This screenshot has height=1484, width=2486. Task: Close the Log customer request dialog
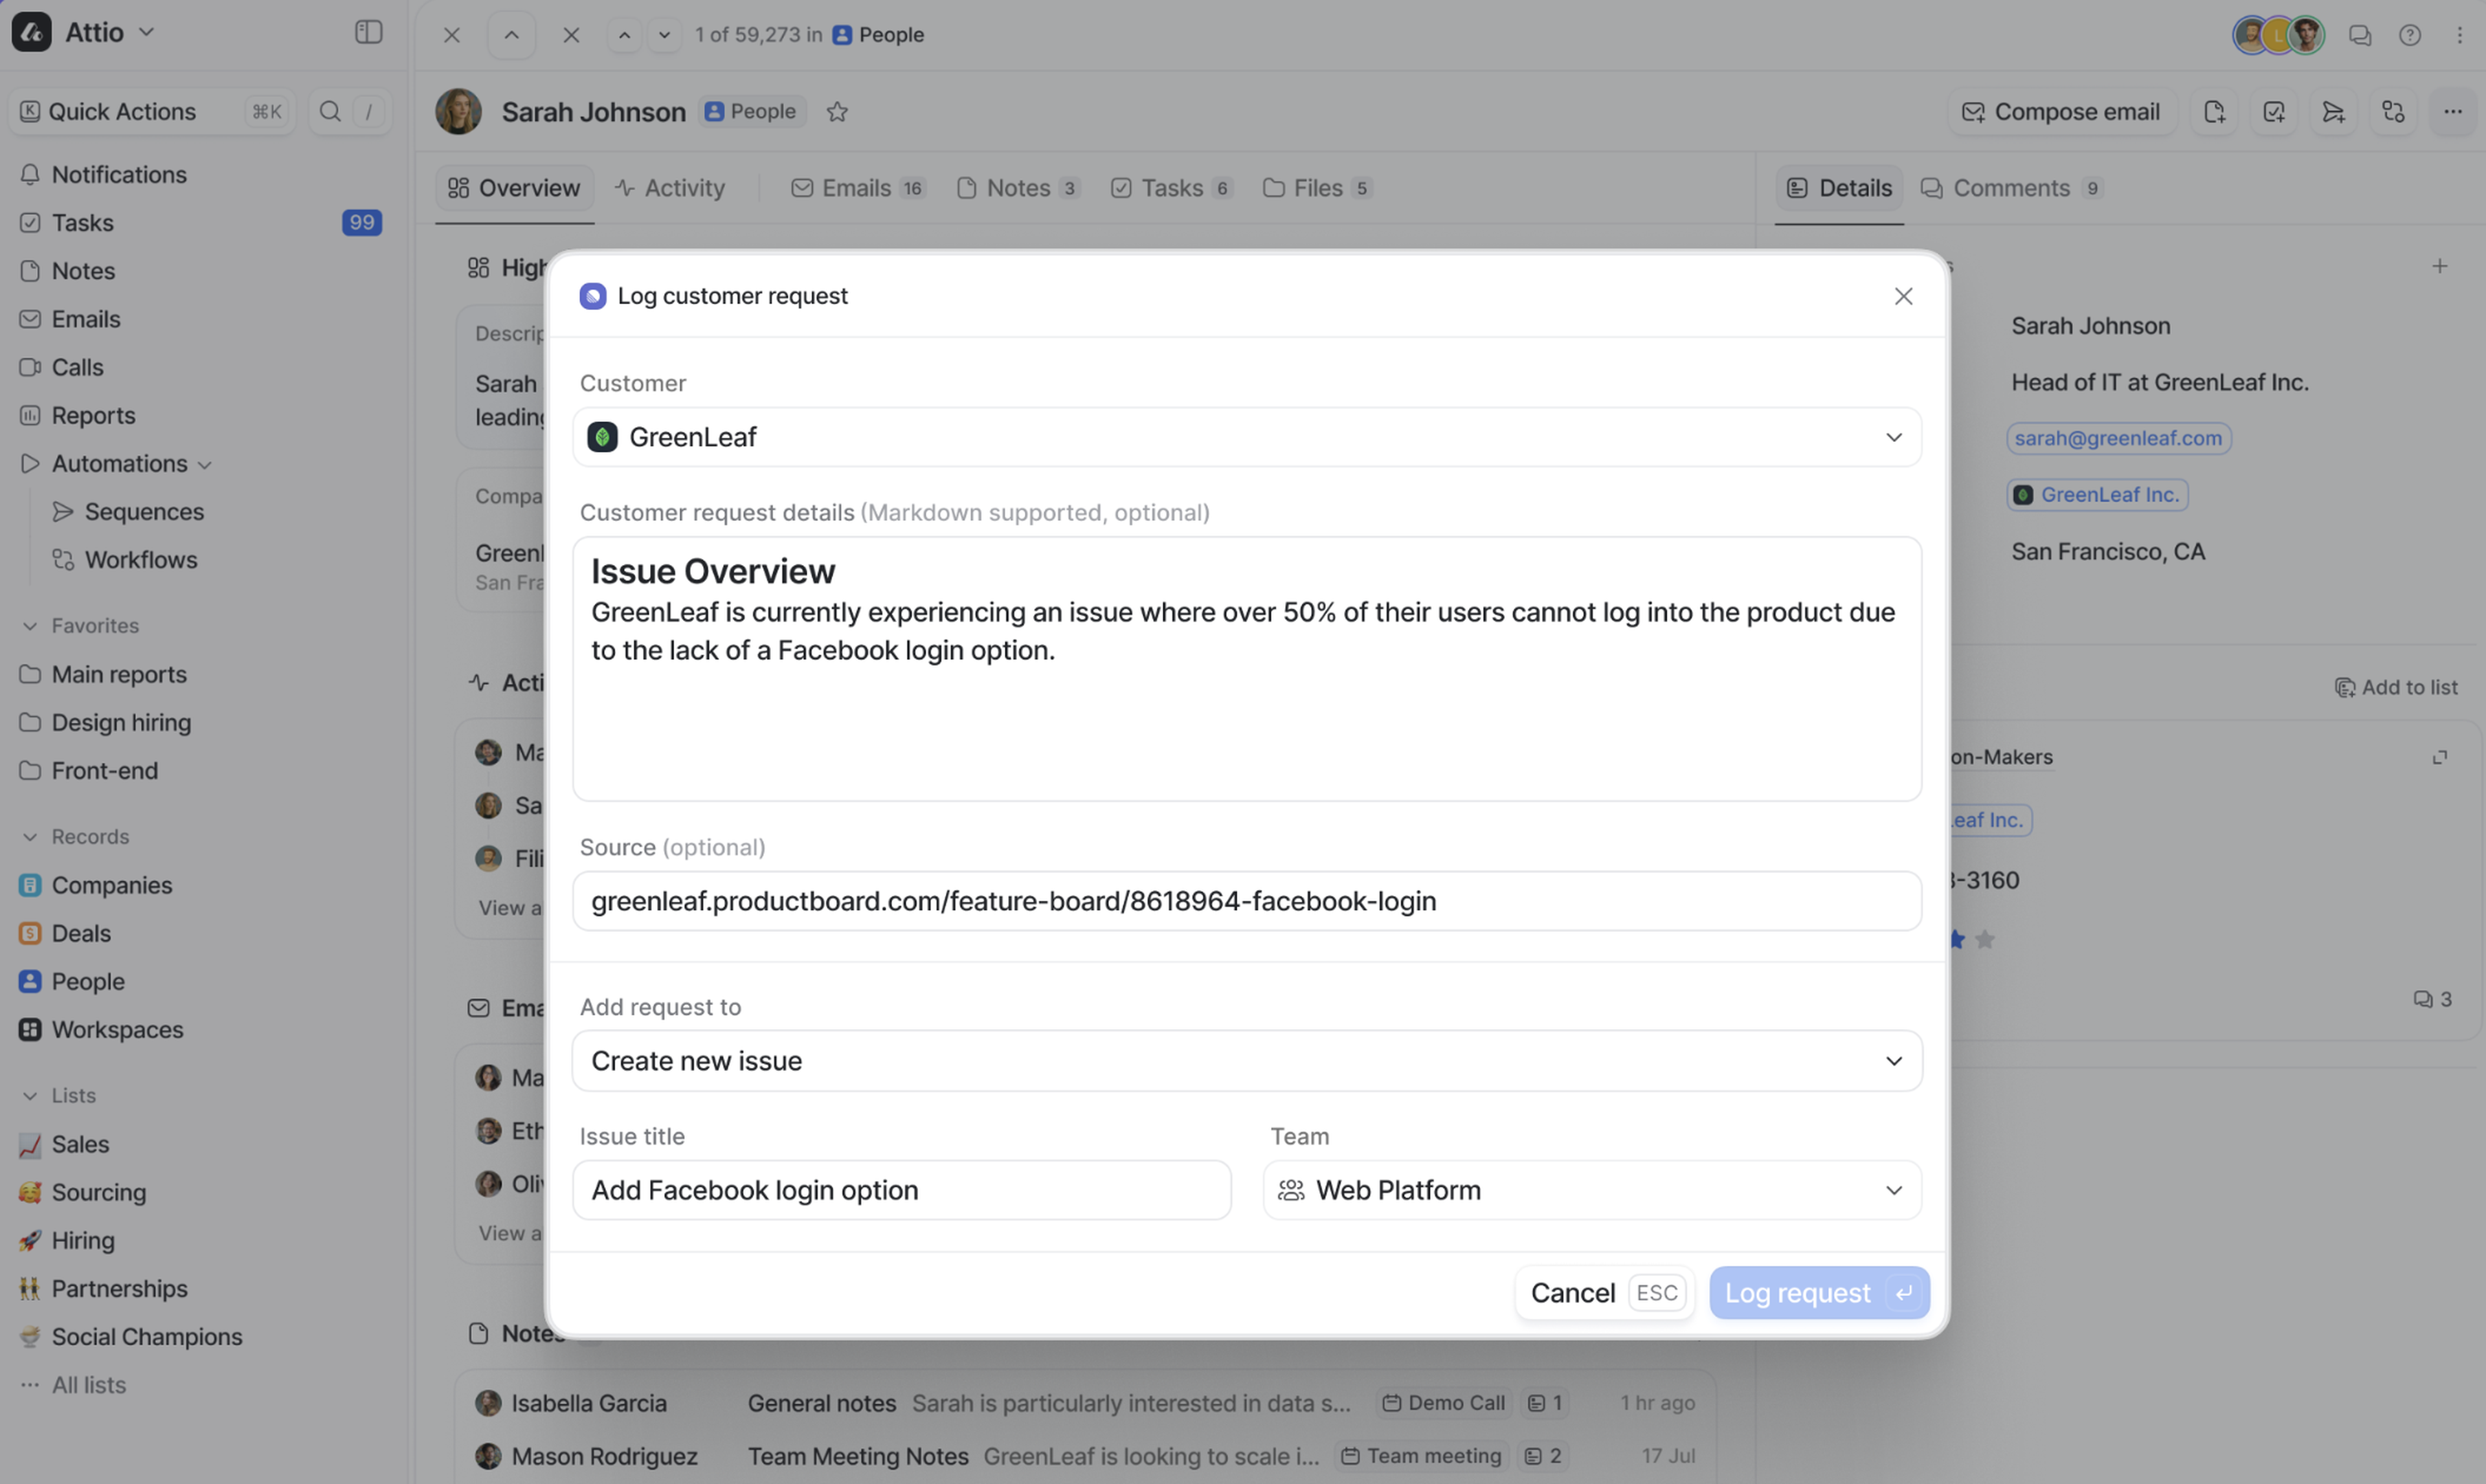point(1903,296)
